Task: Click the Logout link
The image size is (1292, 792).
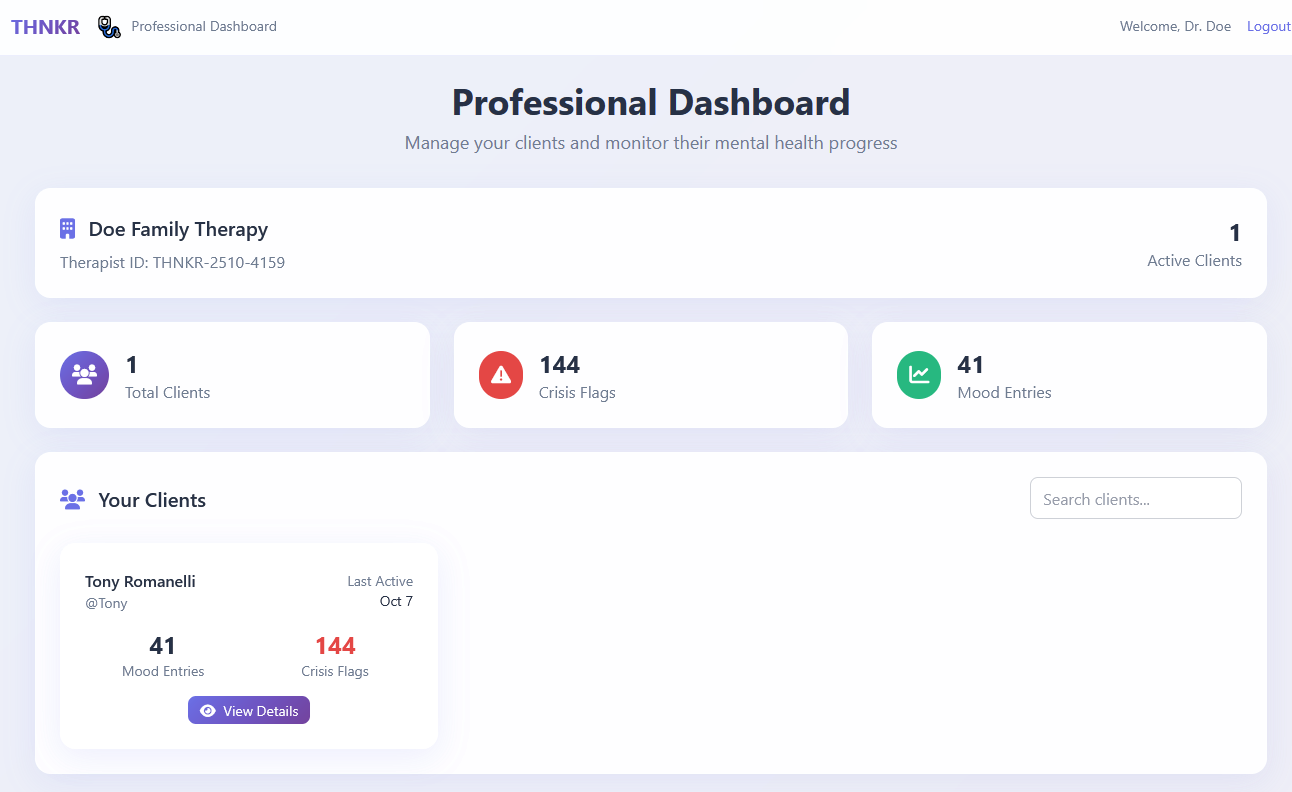Action: pyautogui.click(x=1268, y=26)
